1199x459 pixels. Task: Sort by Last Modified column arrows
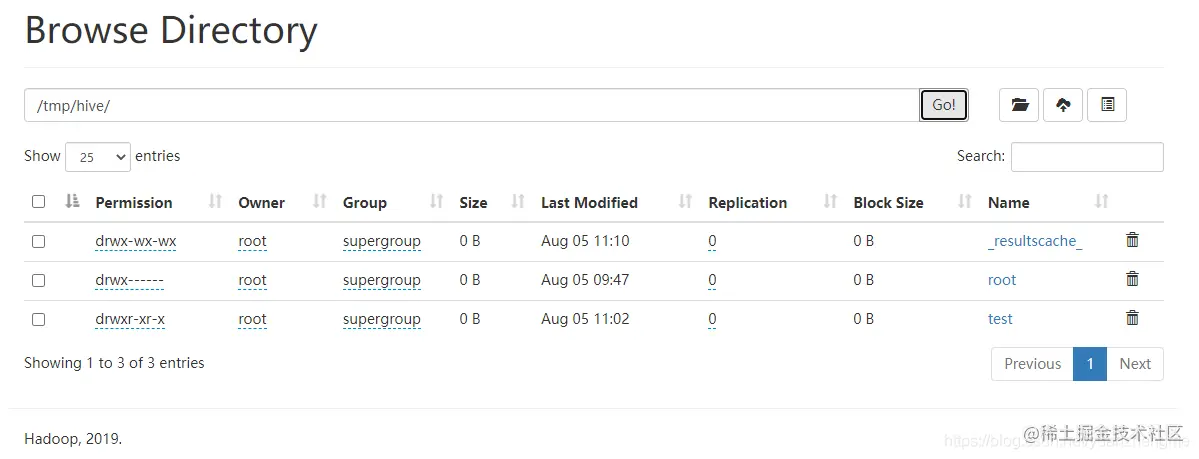685,202
